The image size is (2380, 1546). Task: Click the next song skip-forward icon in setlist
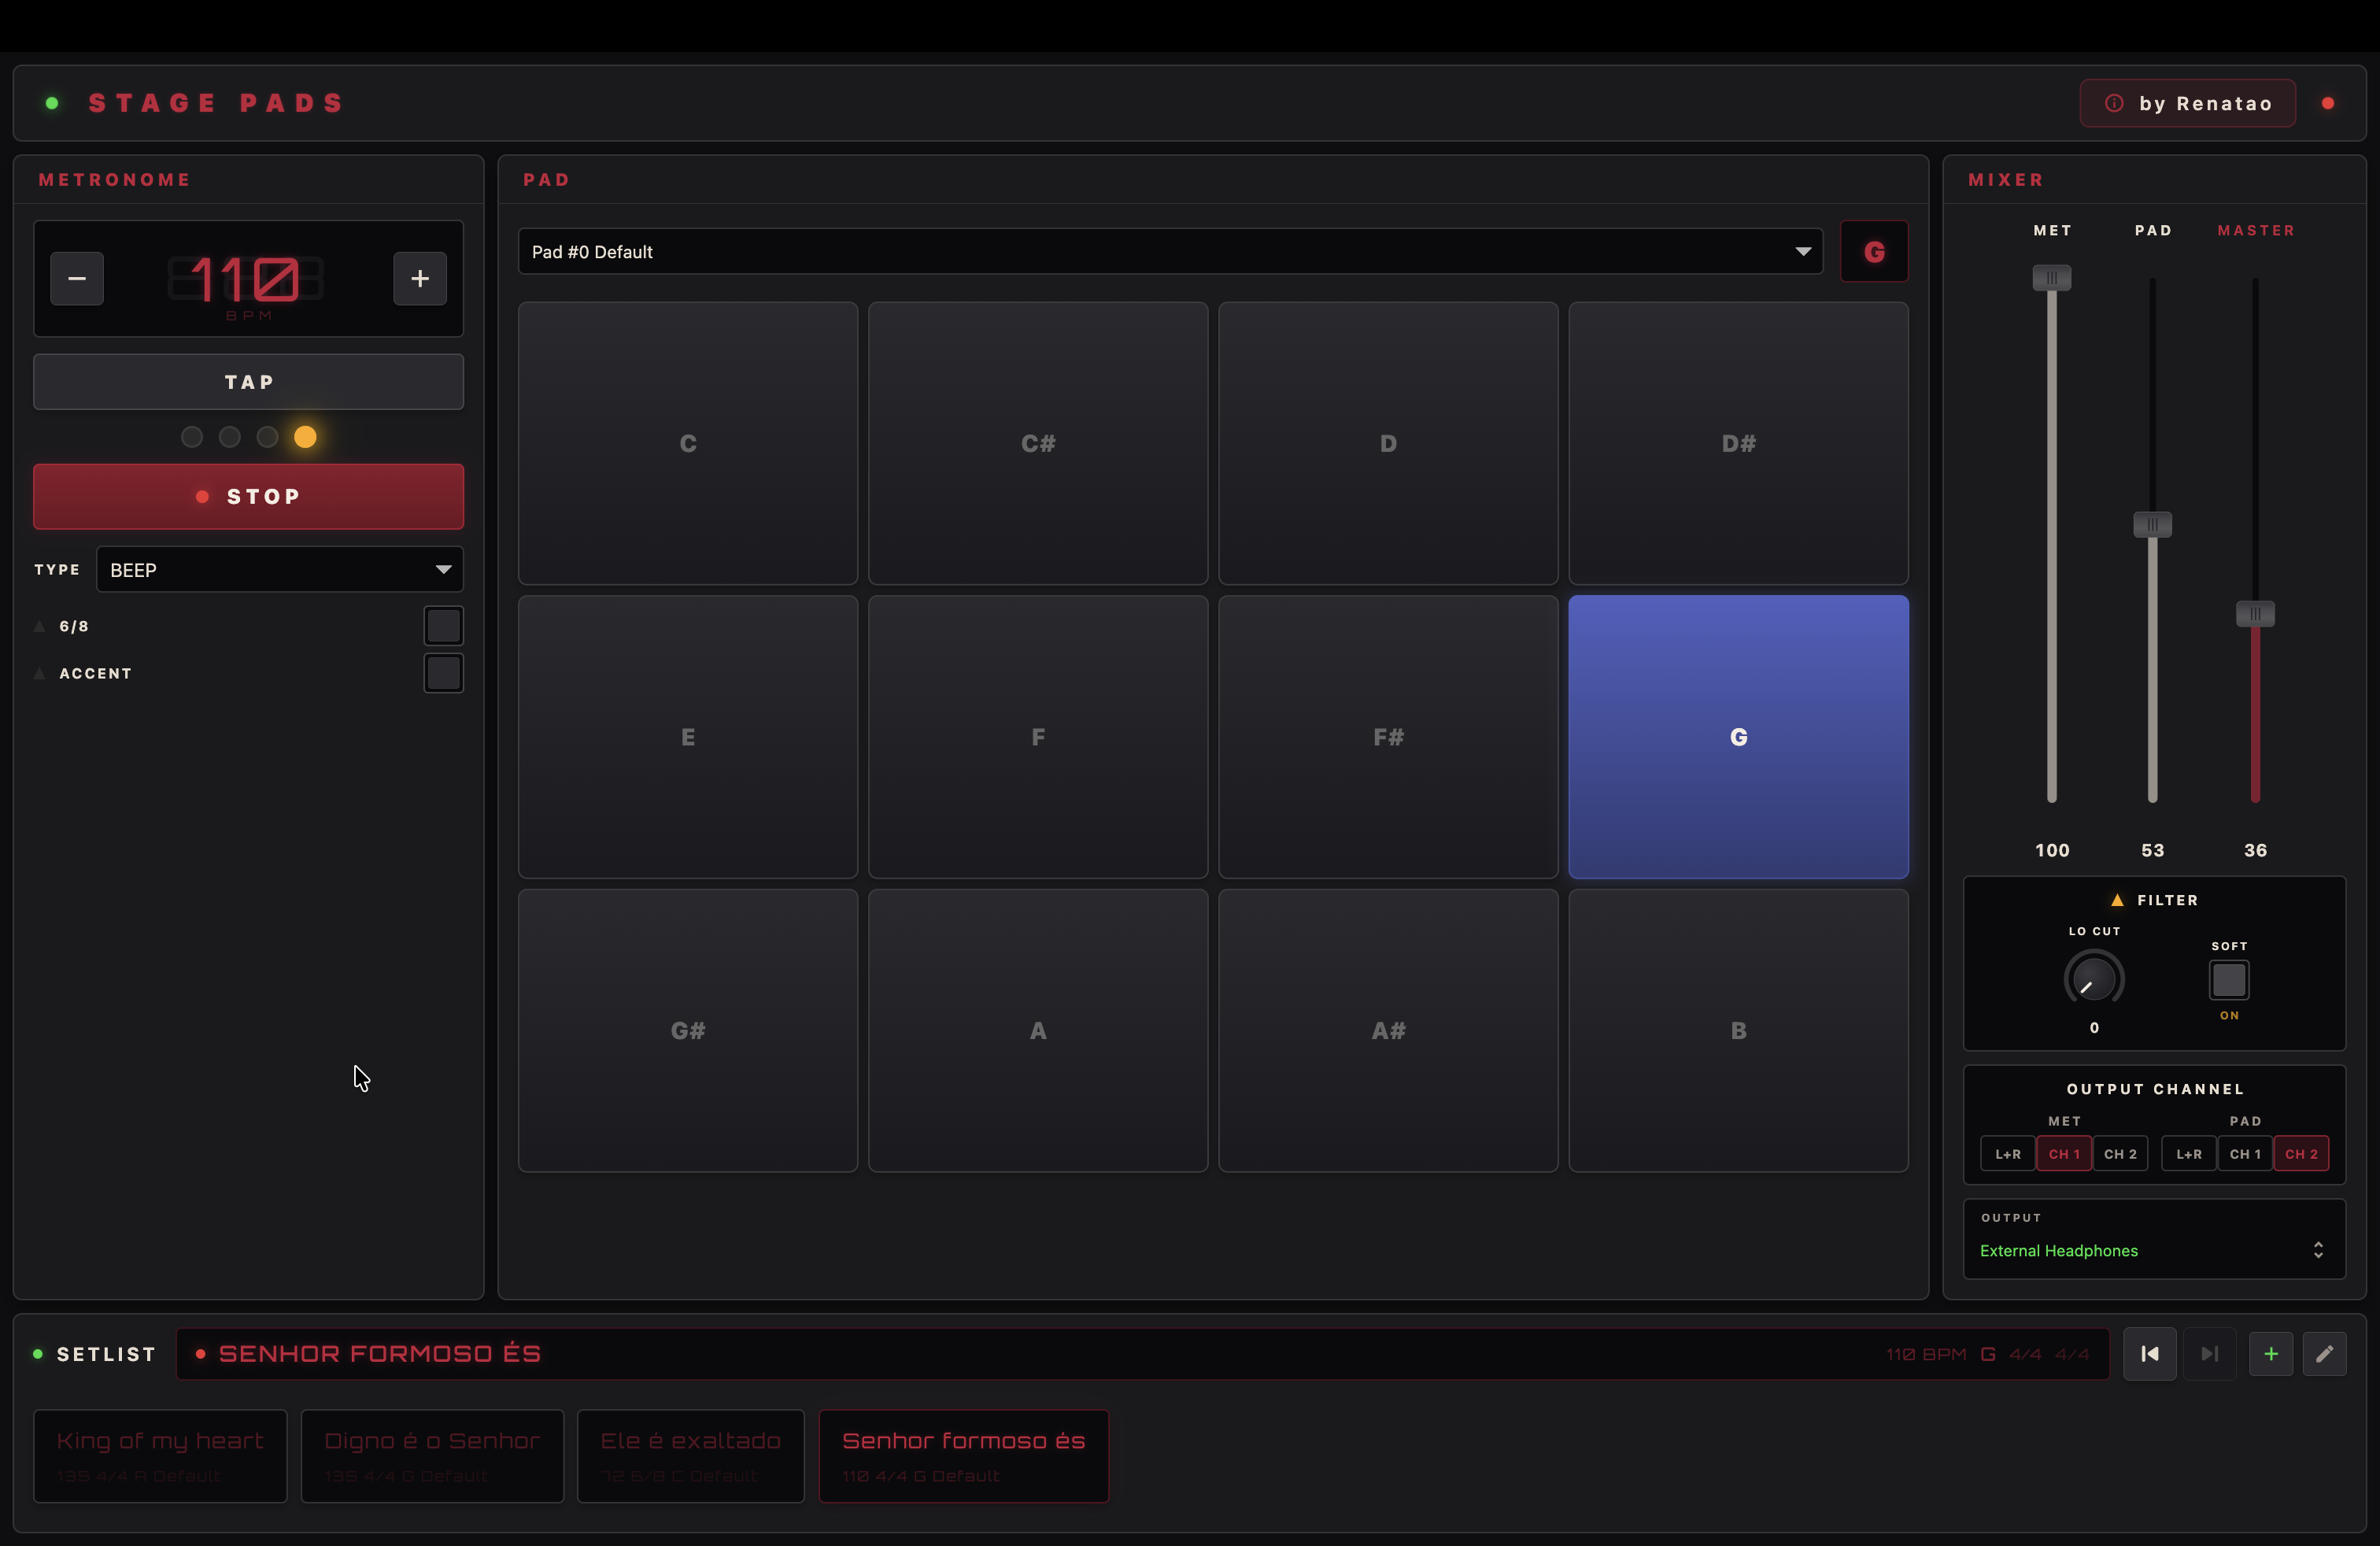(x=2210, y=1353)
